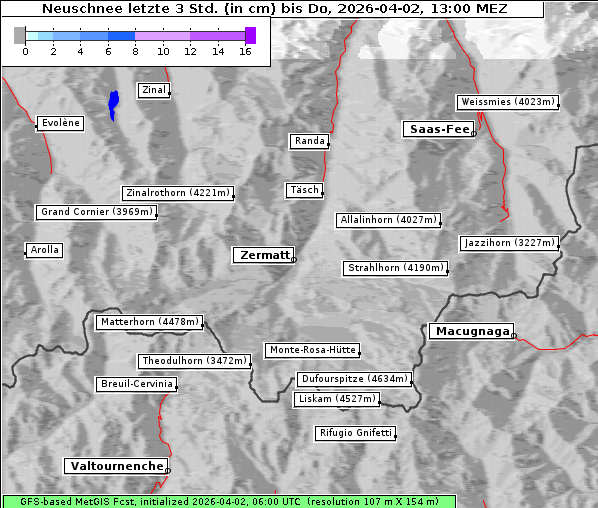This screenshot has height=508, width=598.
Task: Click the Allalinhorn (4027m) label
Action: (388, 220)
